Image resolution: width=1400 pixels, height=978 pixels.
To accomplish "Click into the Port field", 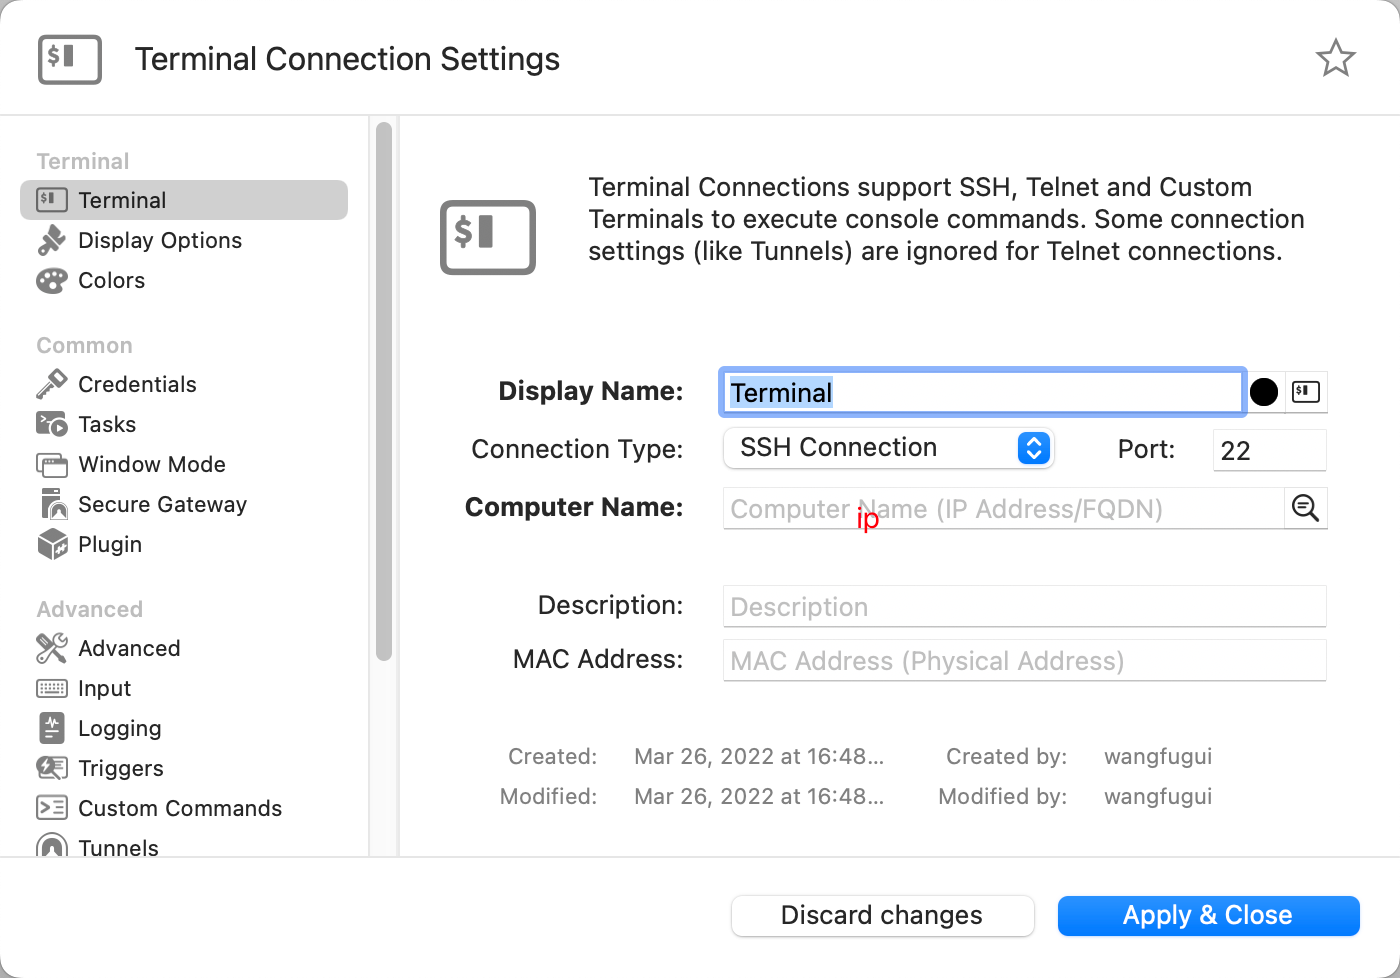I will tap(1269, 450).
